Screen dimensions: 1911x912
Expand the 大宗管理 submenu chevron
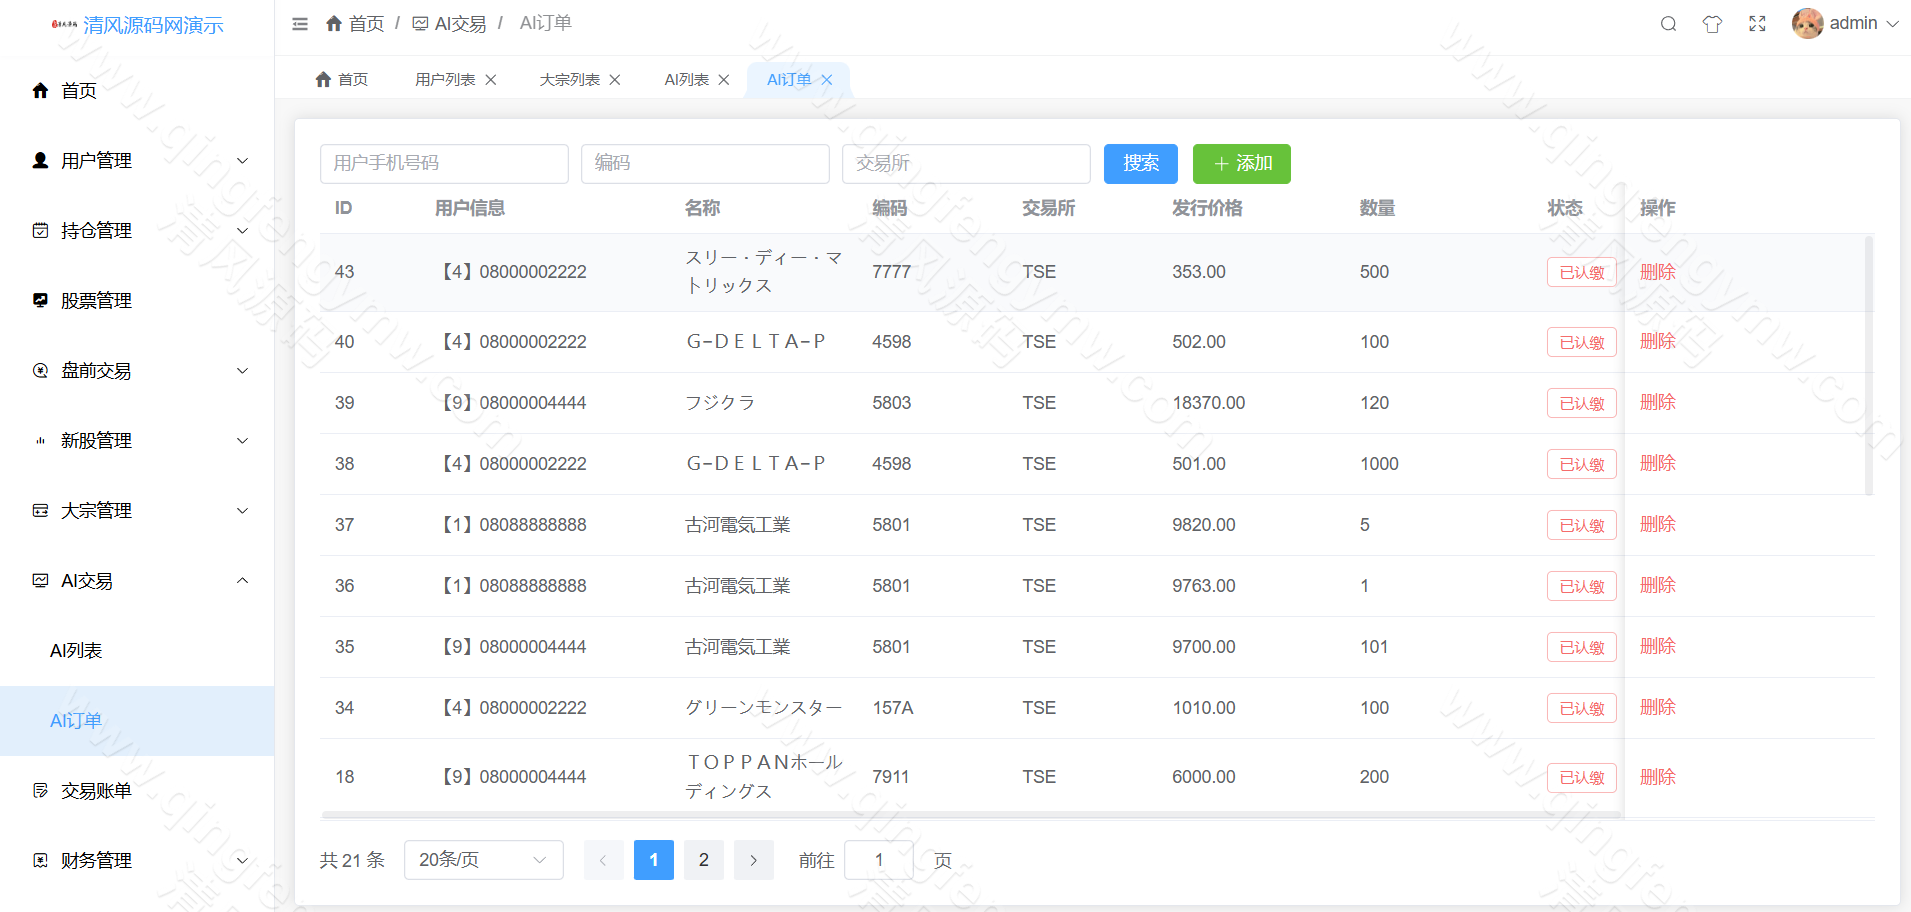[x=242, y=510]
